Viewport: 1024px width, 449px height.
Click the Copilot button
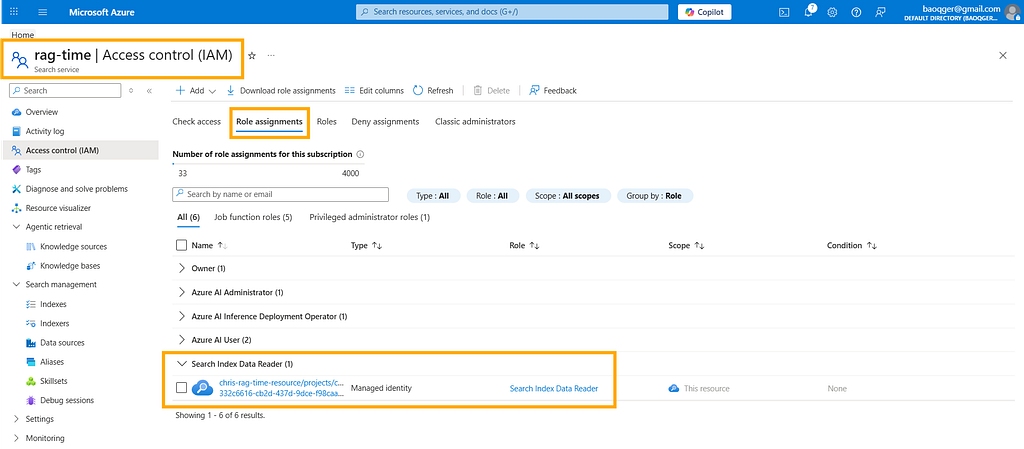click(705, 12)
